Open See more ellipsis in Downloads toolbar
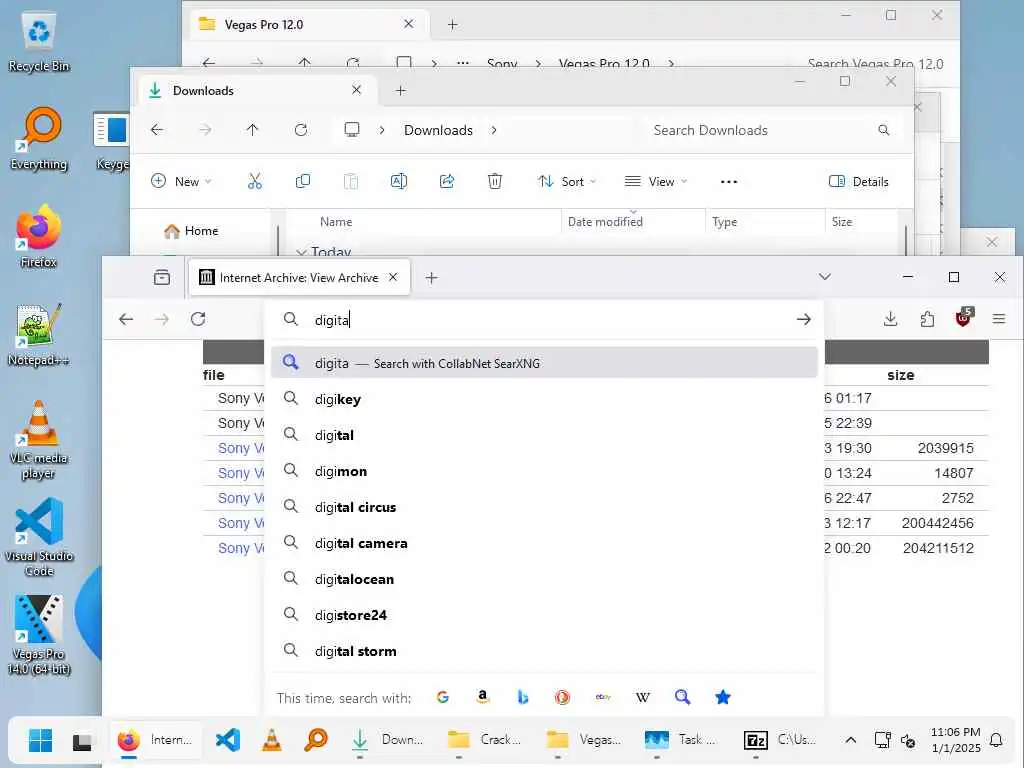 pyautogui.click(x=729, y=182)
